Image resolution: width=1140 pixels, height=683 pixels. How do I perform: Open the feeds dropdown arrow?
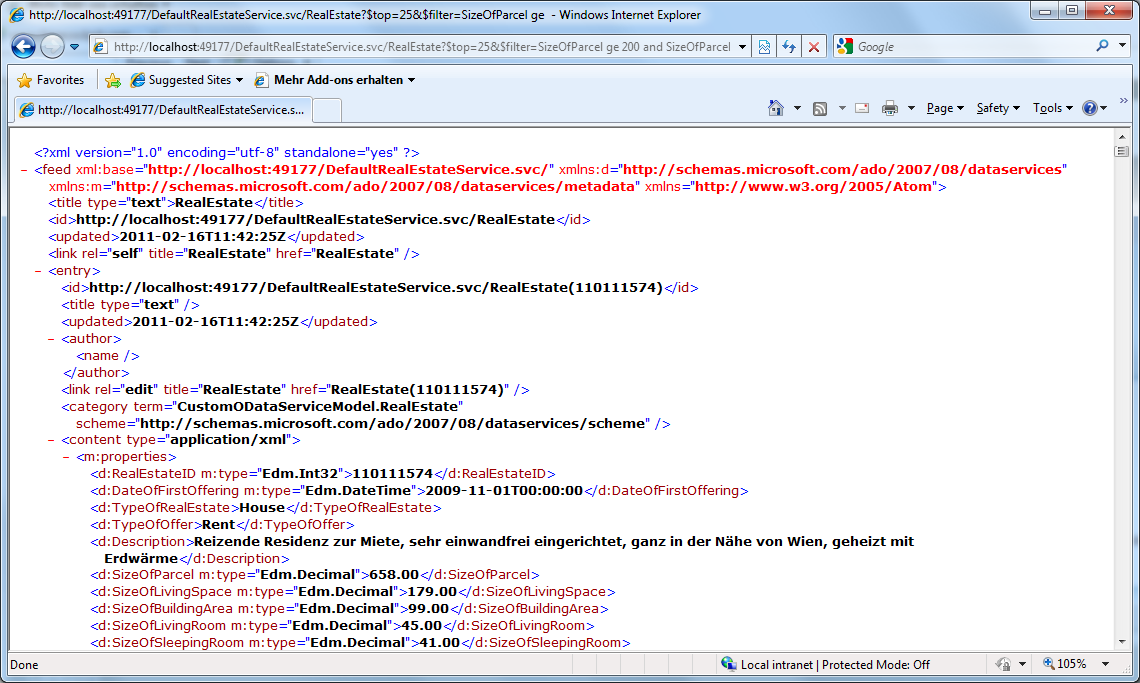pos(842,108)
